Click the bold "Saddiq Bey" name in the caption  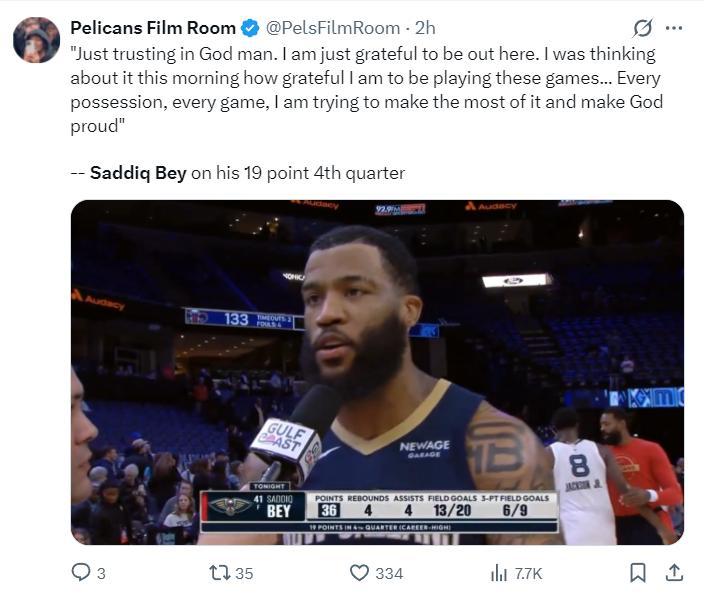click(x=138, y=173)
